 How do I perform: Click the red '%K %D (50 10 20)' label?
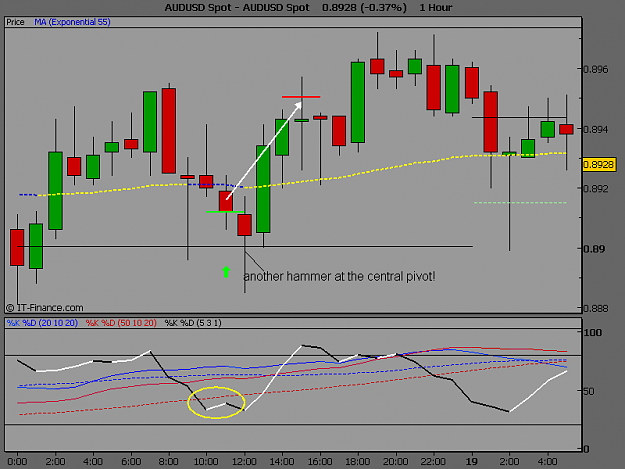point(121,323)
